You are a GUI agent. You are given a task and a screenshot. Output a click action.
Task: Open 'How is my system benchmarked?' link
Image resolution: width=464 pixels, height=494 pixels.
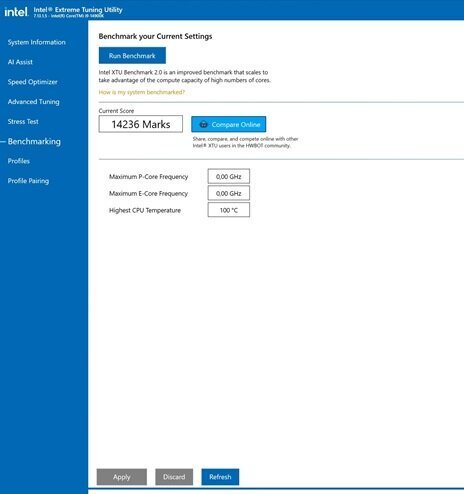[x=142, y=92]
